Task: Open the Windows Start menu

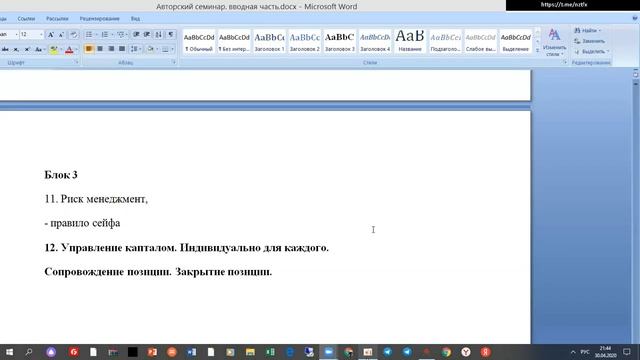Action: point(9,352)
